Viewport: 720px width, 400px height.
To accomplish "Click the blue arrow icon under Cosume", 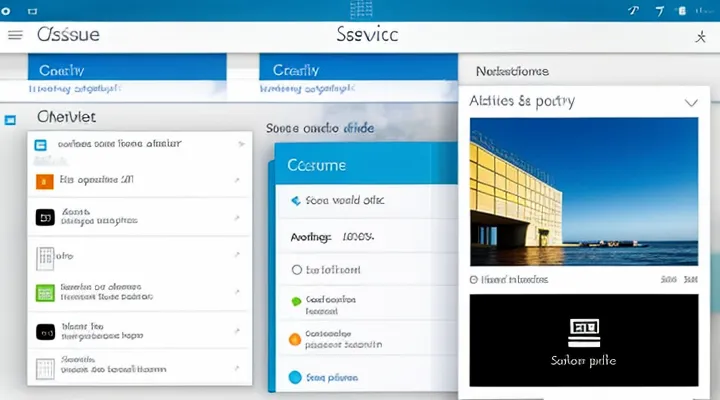I will click(294, 200).
